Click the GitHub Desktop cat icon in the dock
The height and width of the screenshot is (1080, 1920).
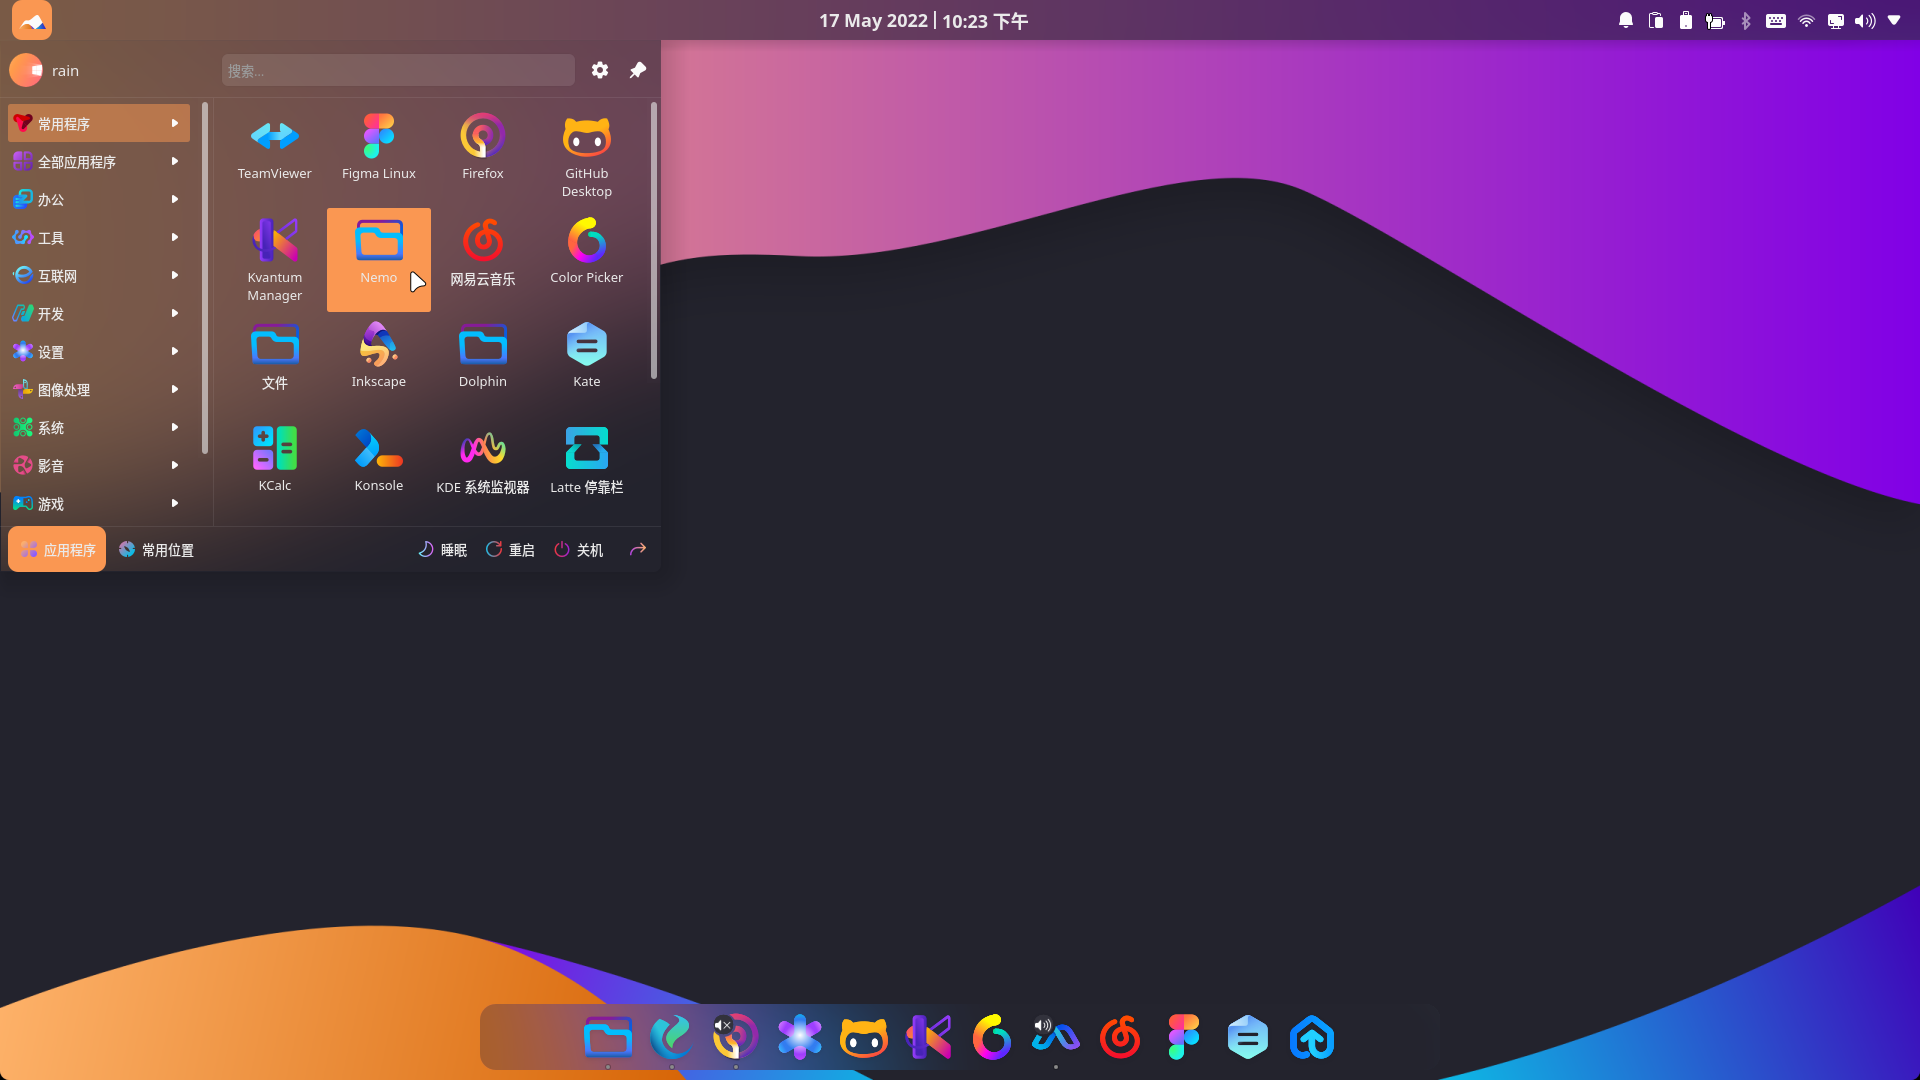click(x=864, y=1037)
